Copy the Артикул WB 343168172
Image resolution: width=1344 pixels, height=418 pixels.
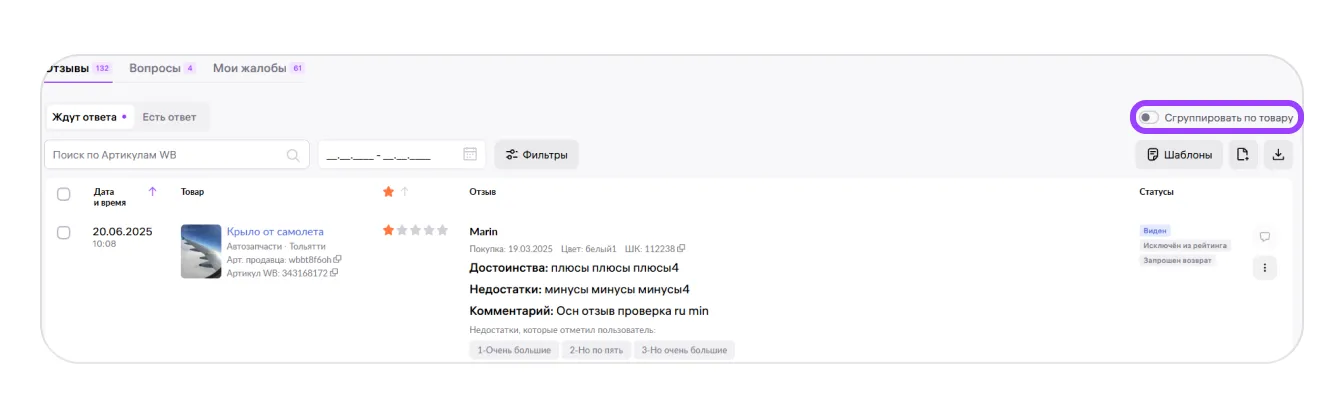334,273
